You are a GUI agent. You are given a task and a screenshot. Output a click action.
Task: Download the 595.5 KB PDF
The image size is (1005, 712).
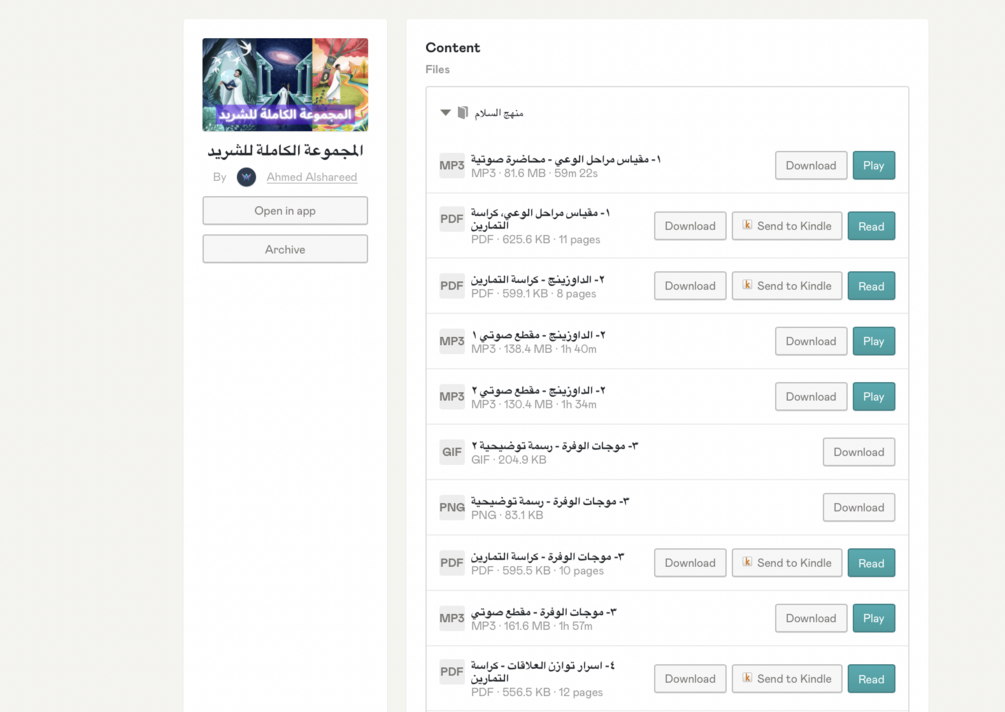click(690, 563)
